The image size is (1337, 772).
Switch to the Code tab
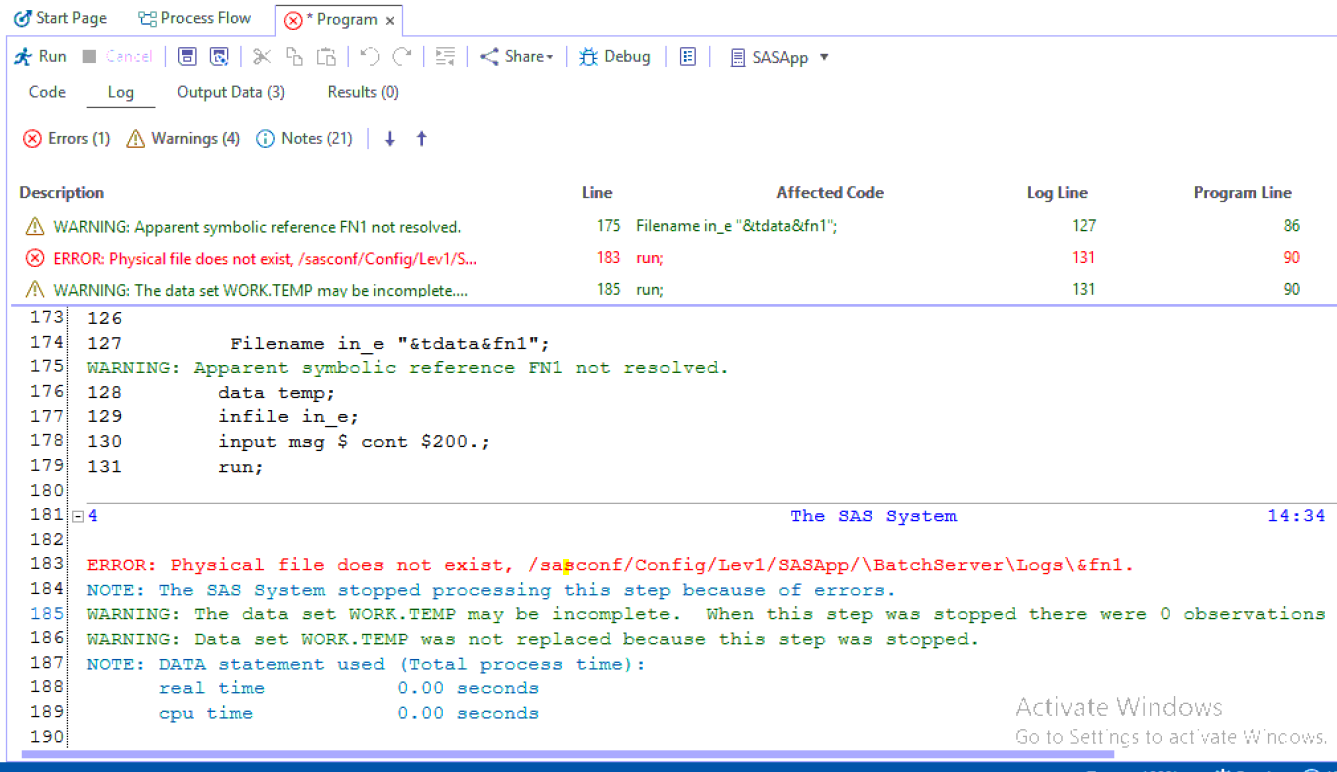coord(47,92)
